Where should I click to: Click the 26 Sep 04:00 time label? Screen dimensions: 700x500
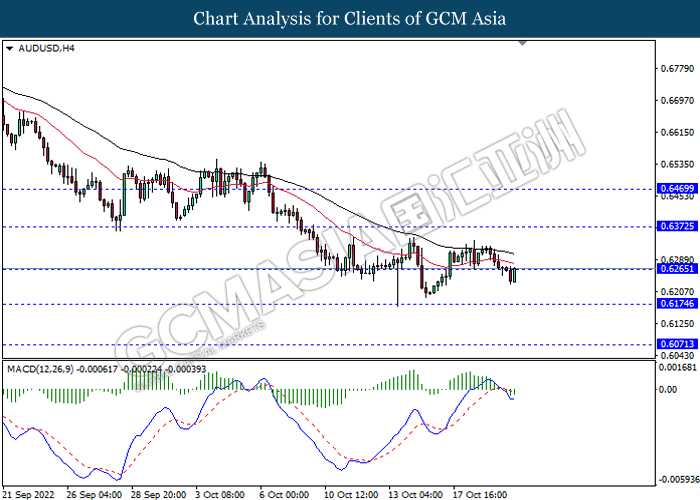[x=94, y=495]
